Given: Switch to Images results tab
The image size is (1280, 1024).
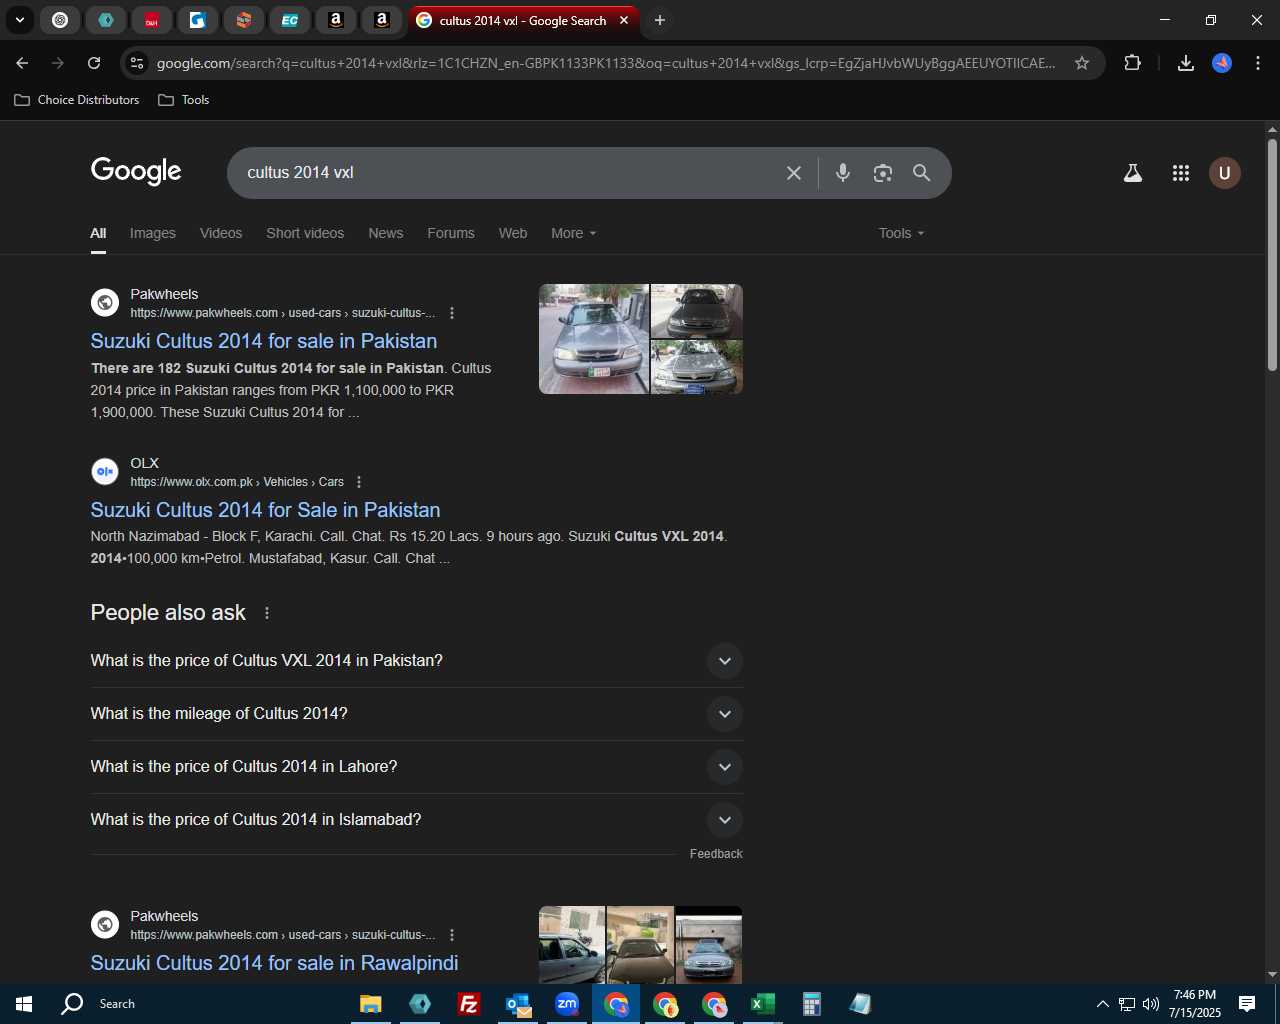Looking at the screenshot, I should (153, 233).
